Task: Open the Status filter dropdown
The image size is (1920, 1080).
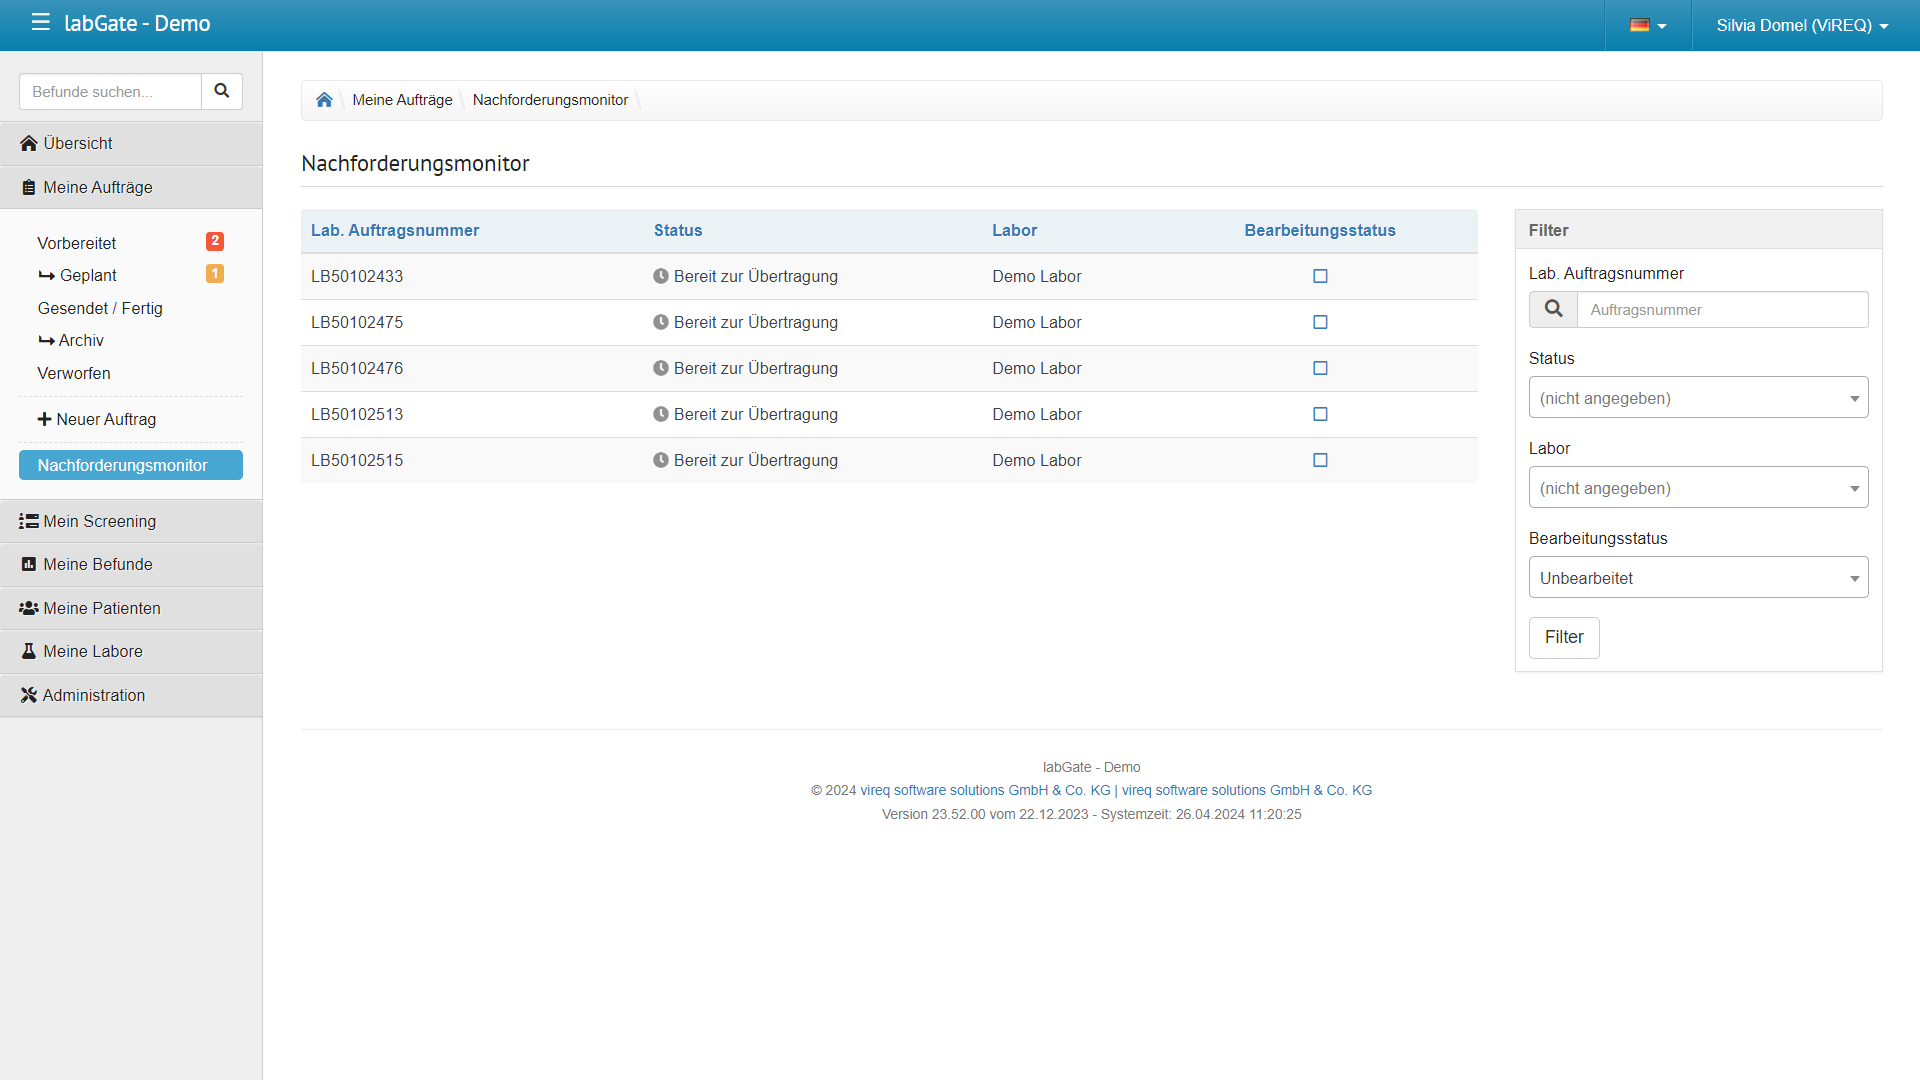Action: pyautogui.click(x=1697, y=398)
